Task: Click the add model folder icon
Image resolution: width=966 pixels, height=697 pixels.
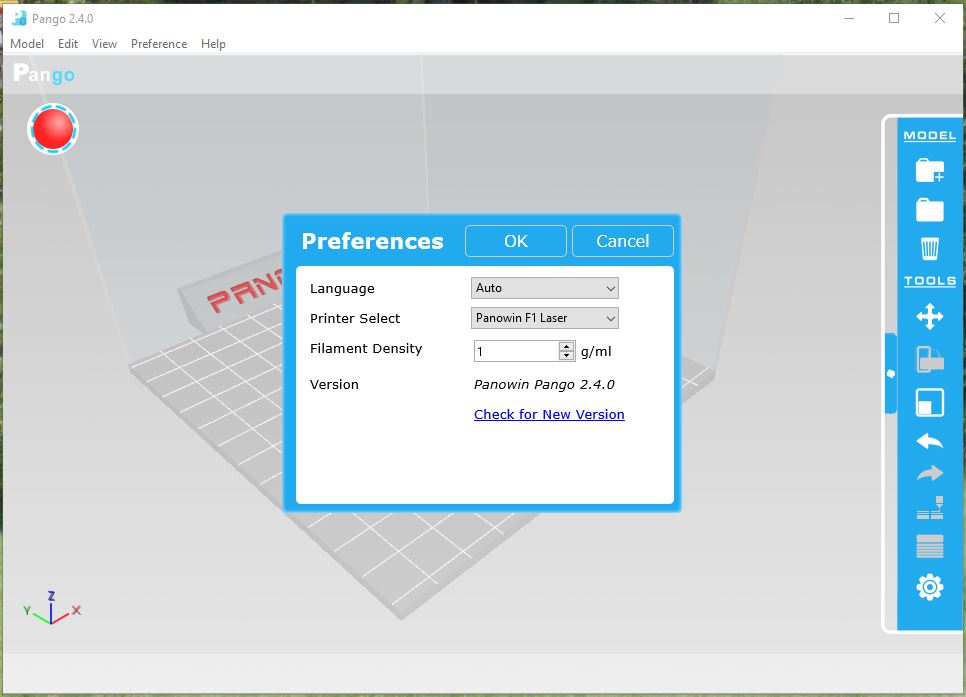Action: [x=930, y=170]
